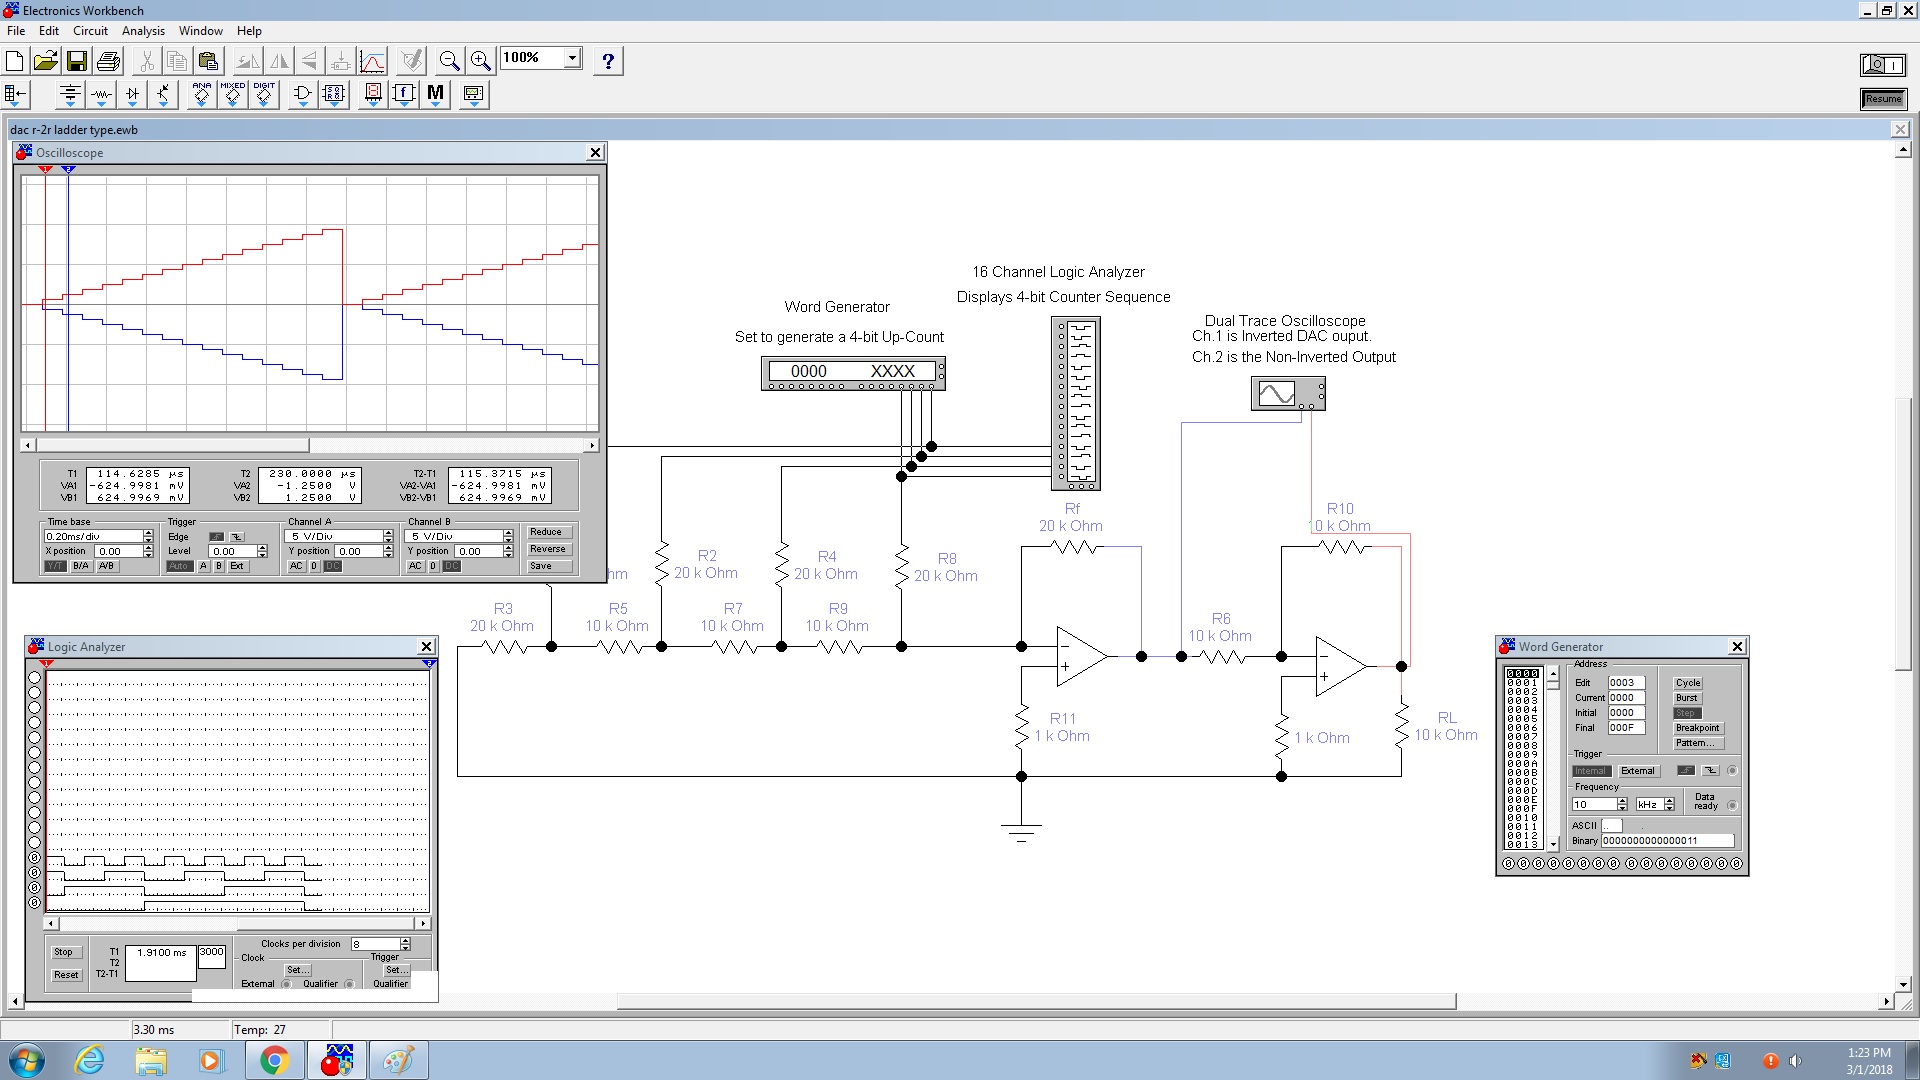1920x1080 pixels.
Task: Open the Edit menu
Action: (x=49, y=31)
